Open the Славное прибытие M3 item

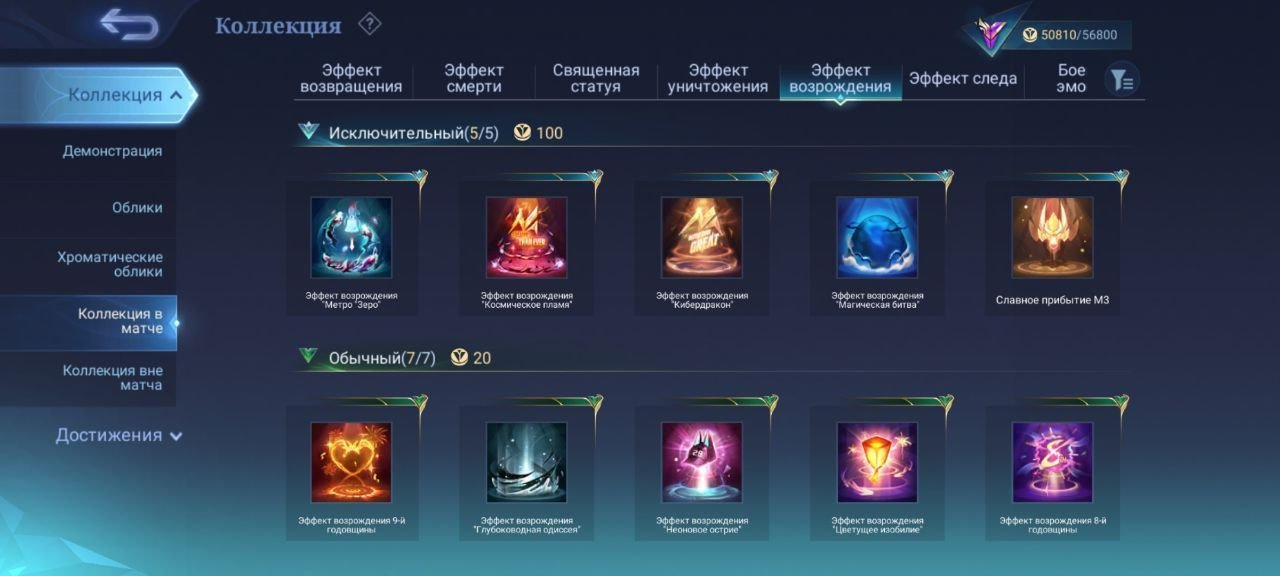pos(1052,237)
